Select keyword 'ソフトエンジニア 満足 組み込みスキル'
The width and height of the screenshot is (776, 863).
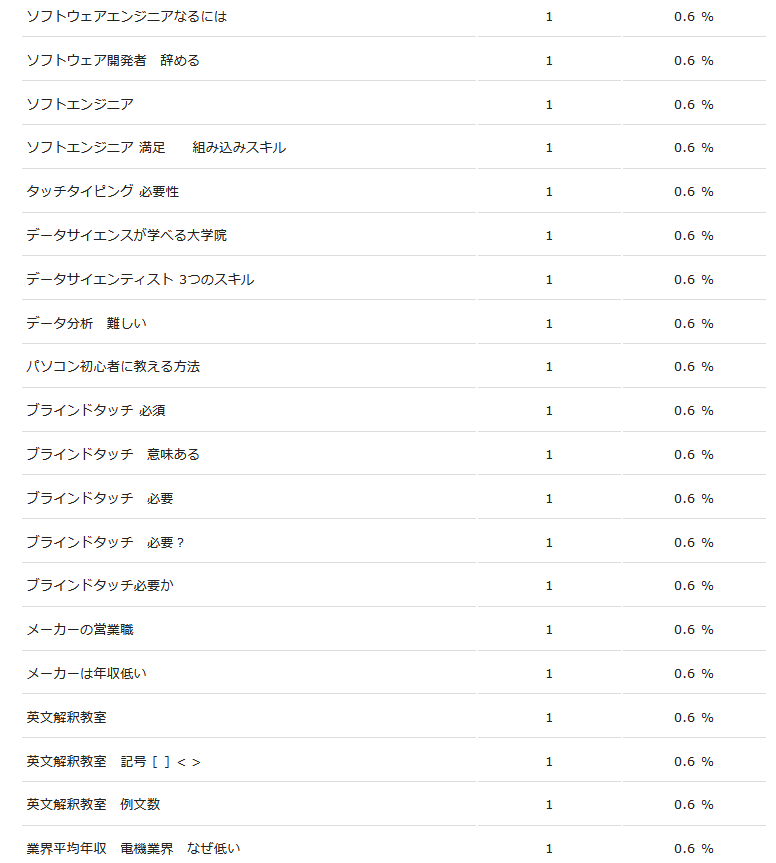tap(156, 148)
